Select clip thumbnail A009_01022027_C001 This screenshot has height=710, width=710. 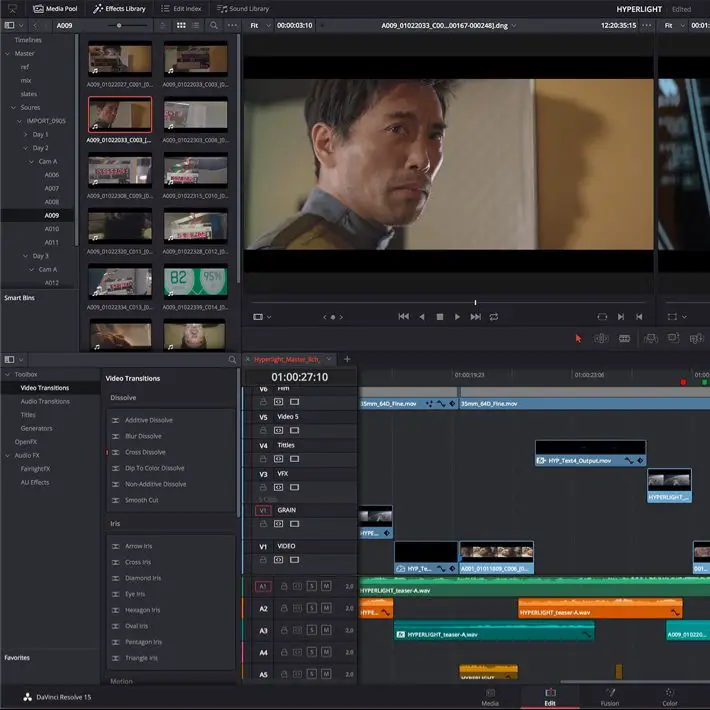[x=120, y=58]
